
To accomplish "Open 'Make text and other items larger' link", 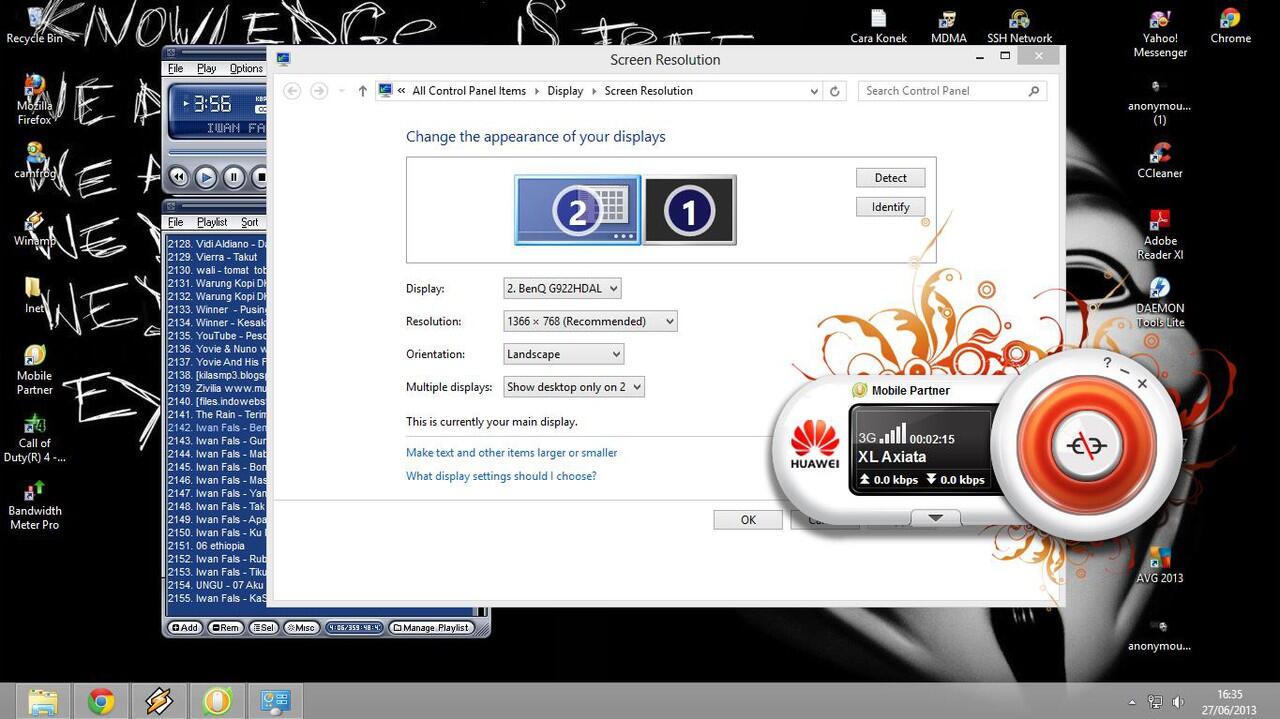I will (512, 453).
